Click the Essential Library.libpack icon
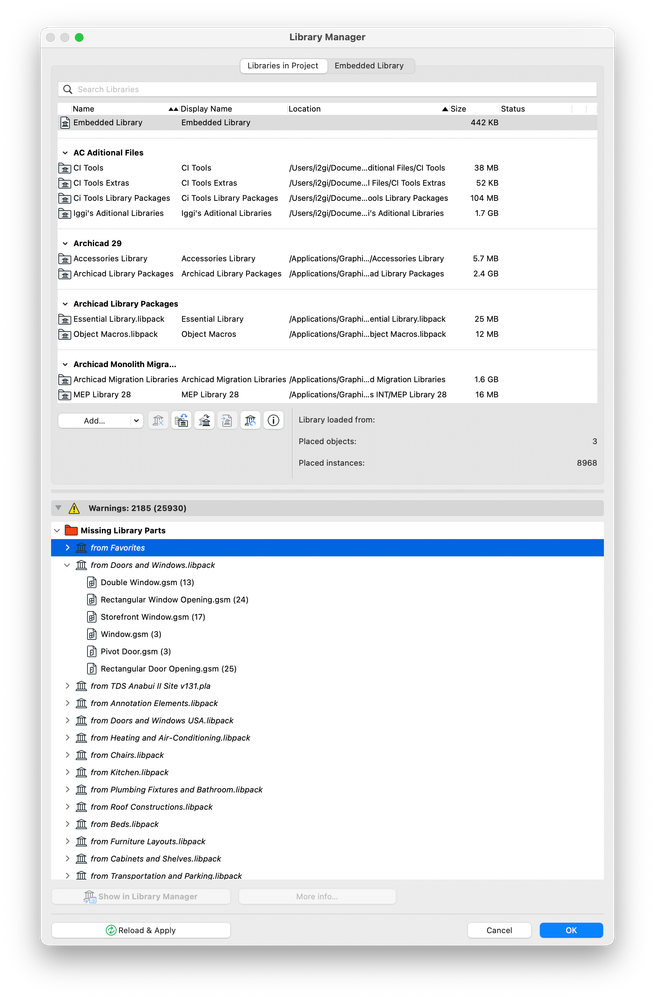Image resolution: width=655 pixels, height=999 pixels. [64, 319]
